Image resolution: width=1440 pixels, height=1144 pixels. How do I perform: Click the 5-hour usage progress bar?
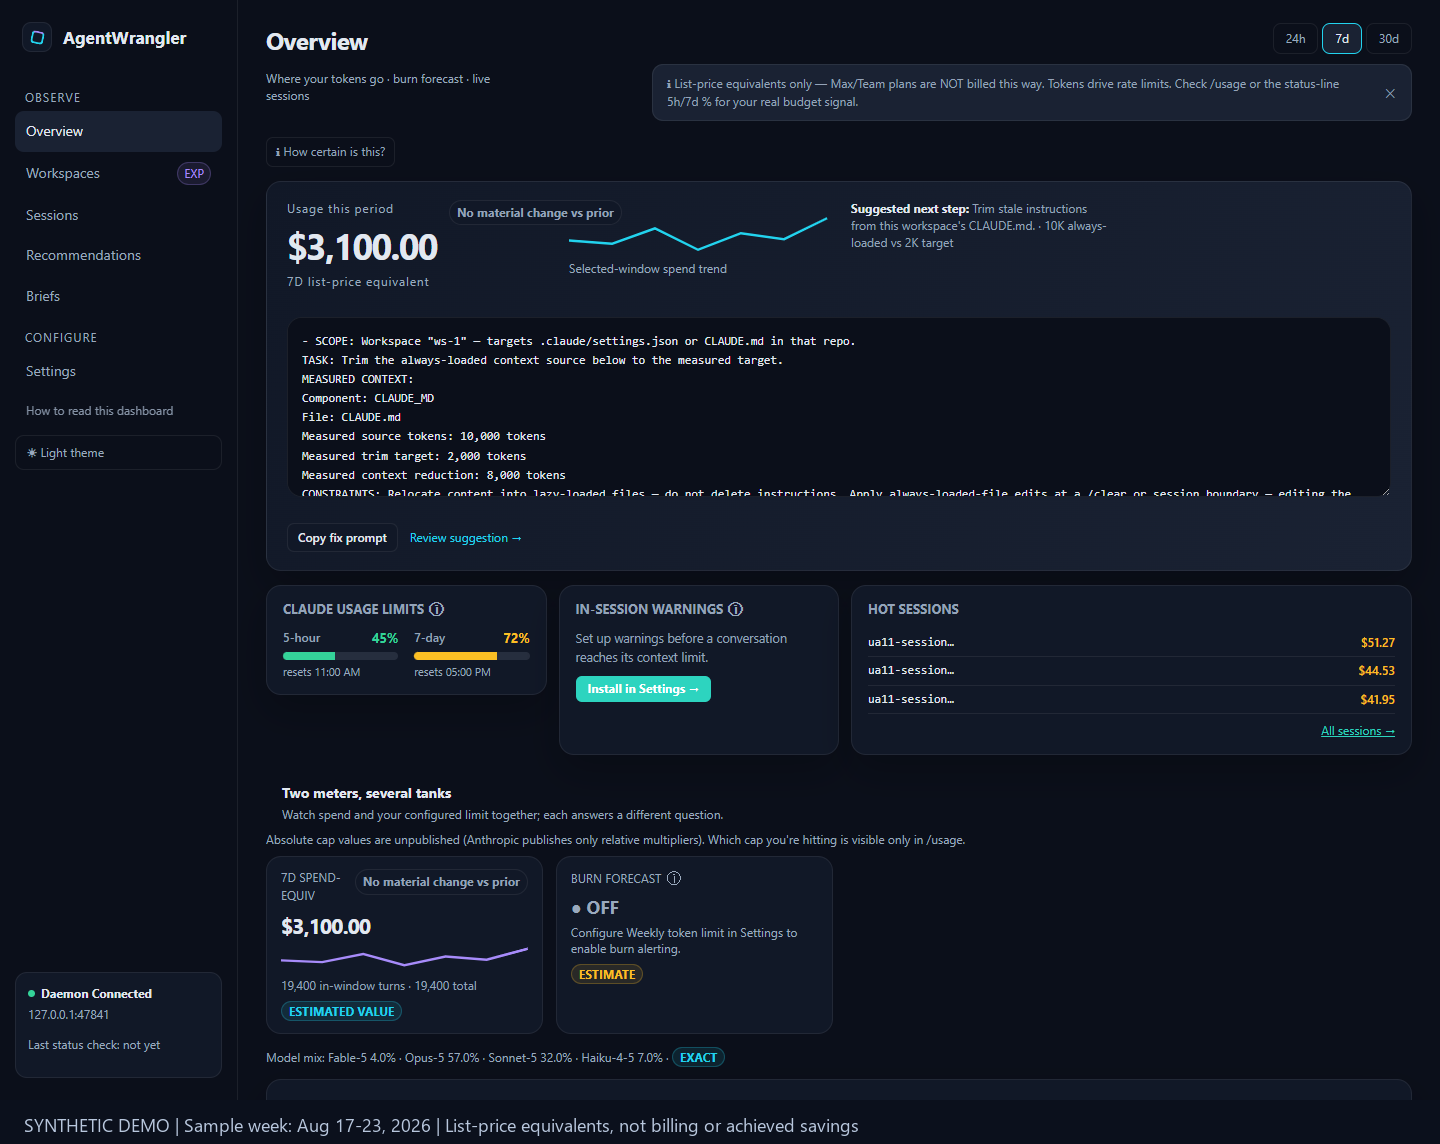click(x=340, y=656)
